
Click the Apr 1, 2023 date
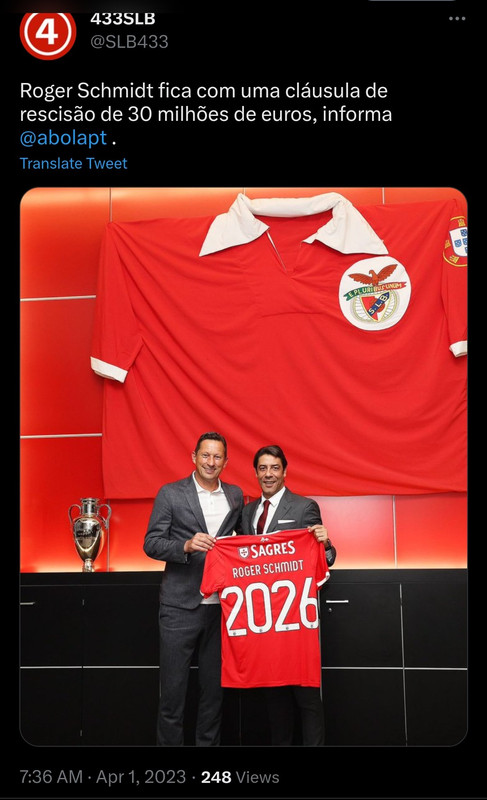point(141,777)
